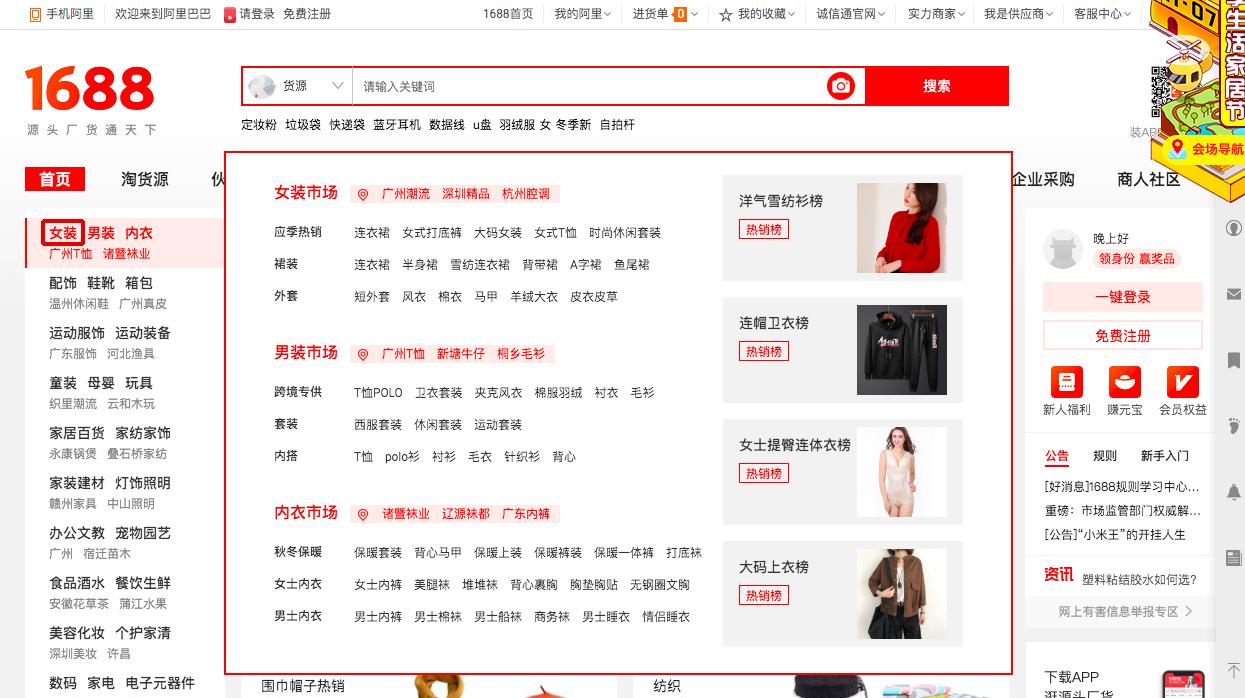Viewport: 1245px width, 698px height.
Task: Click the QR code for the app
Action: pyautogui.click(x=1160, y=93)
